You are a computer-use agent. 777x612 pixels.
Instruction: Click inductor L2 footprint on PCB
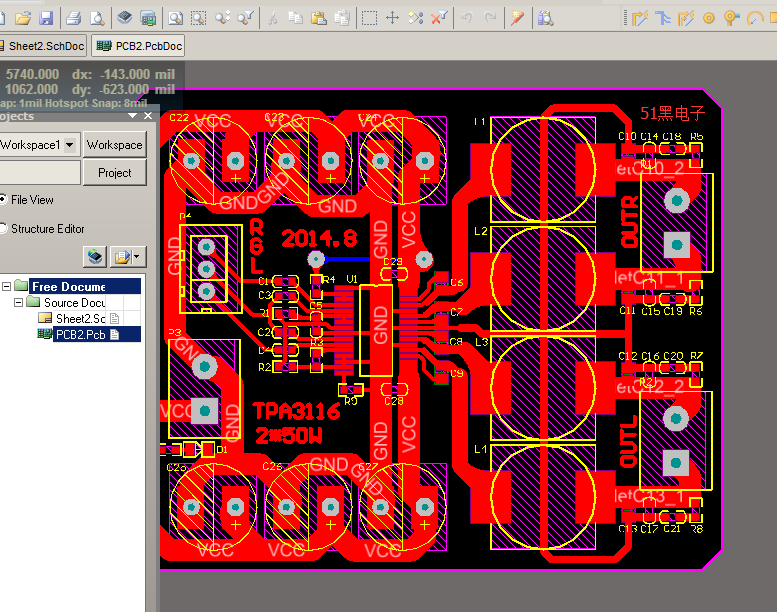point(543,278)
